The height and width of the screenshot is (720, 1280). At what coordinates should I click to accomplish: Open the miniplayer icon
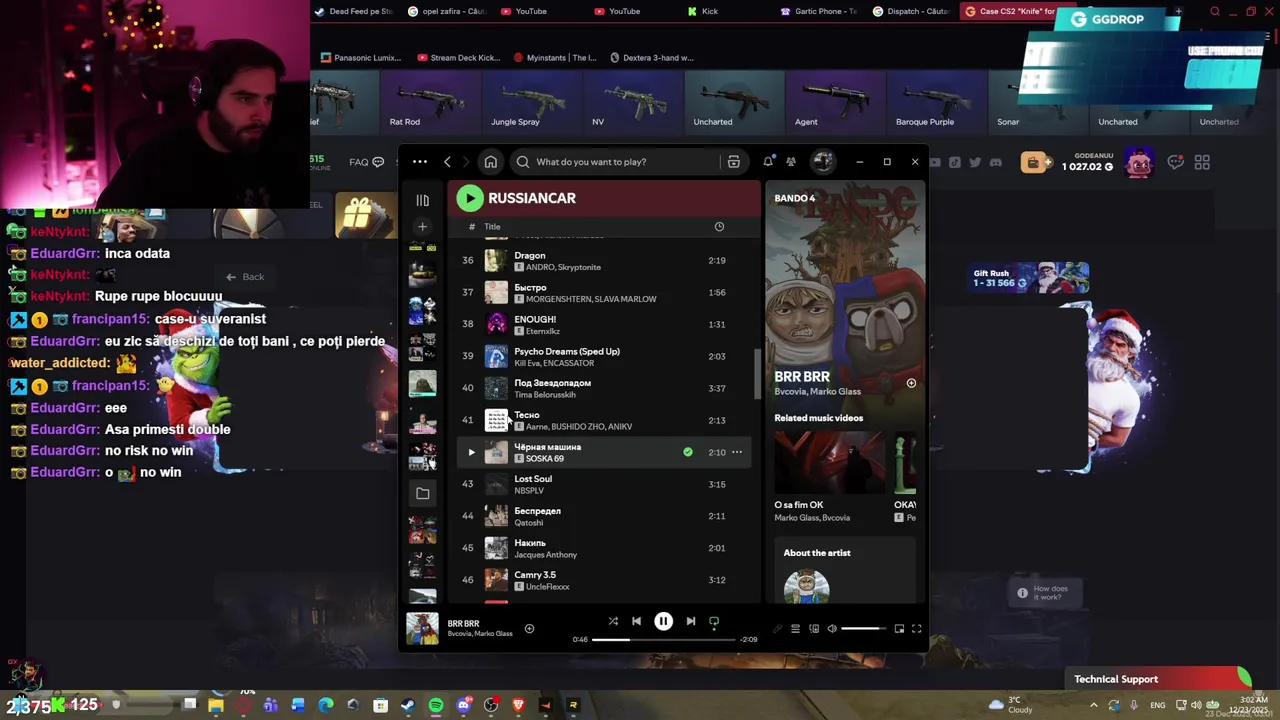[899, 629]
